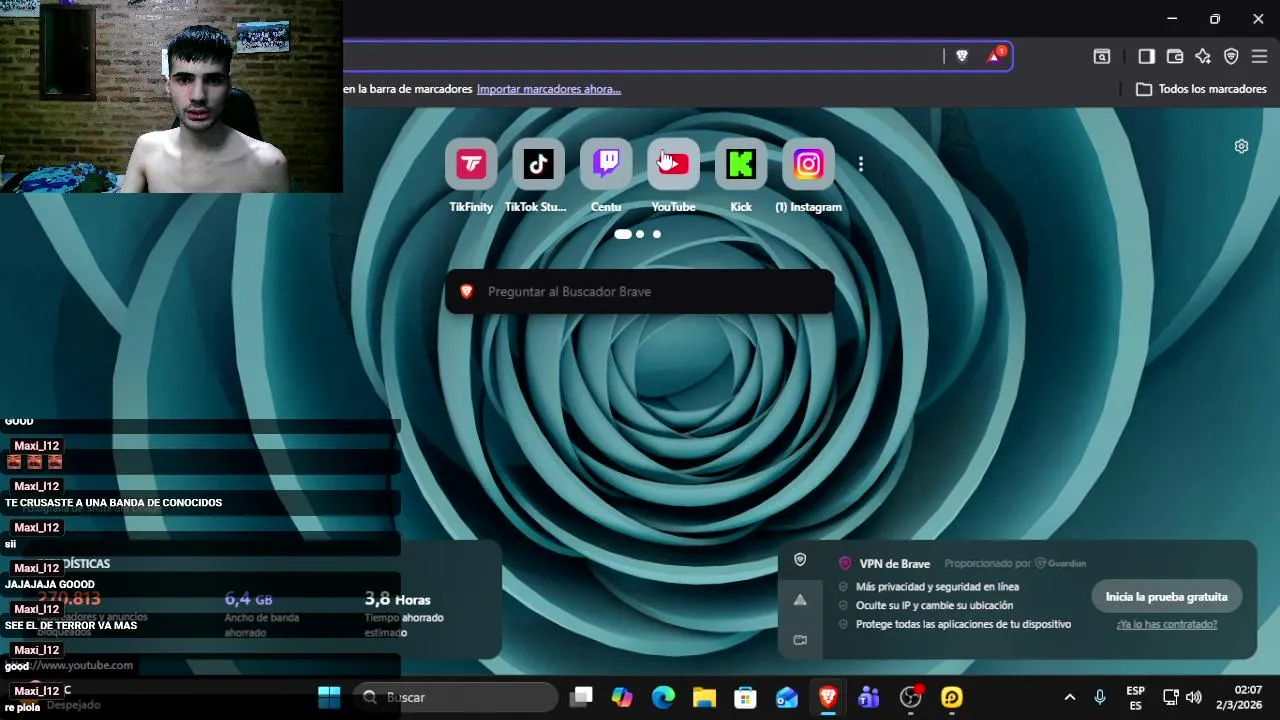Screen dimensions: 1280x720
Task: Click Importar marcadores ahora link
Action: tap(549, 89)
